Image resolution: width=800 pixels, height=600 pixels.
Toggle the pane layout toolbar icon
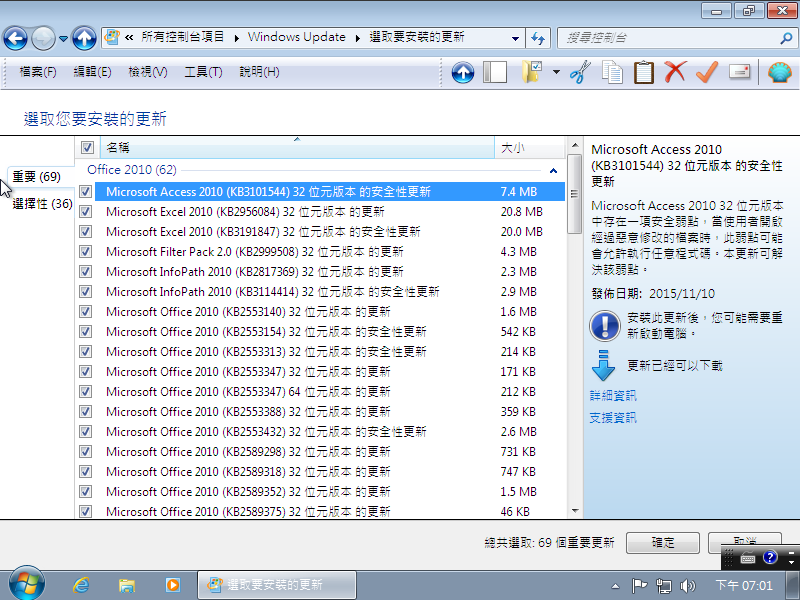pyautogui.click(x=495, y=72)
